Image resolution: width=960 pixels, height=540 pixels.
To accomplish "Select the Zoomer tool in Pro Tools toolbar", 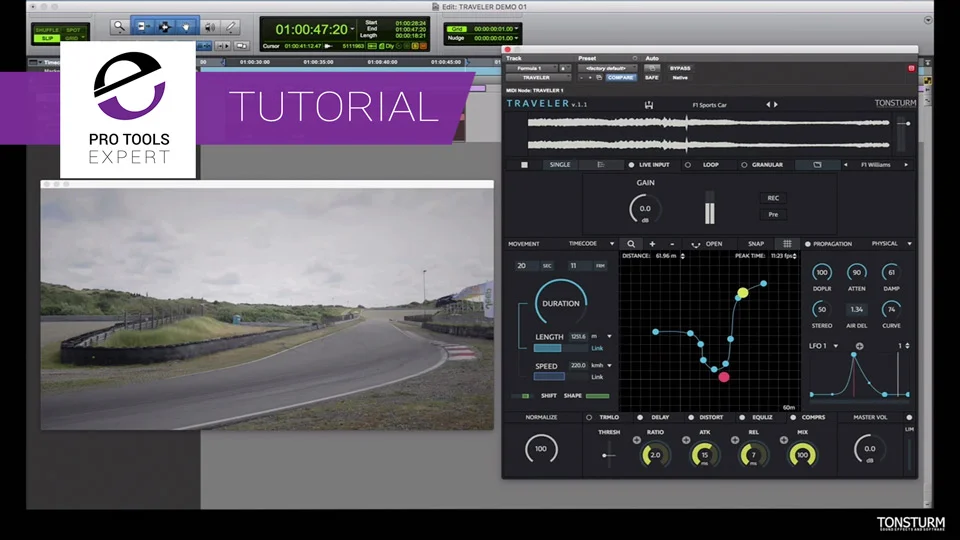I will pyautogui.click(x=119, y=27).
